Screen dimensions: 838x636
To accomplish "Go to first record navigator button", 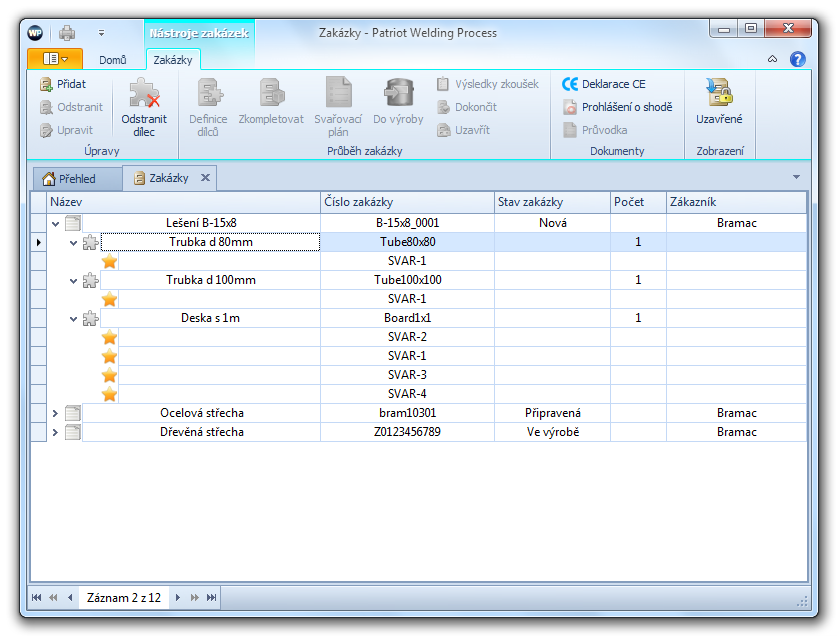I will tap(36, 598).
